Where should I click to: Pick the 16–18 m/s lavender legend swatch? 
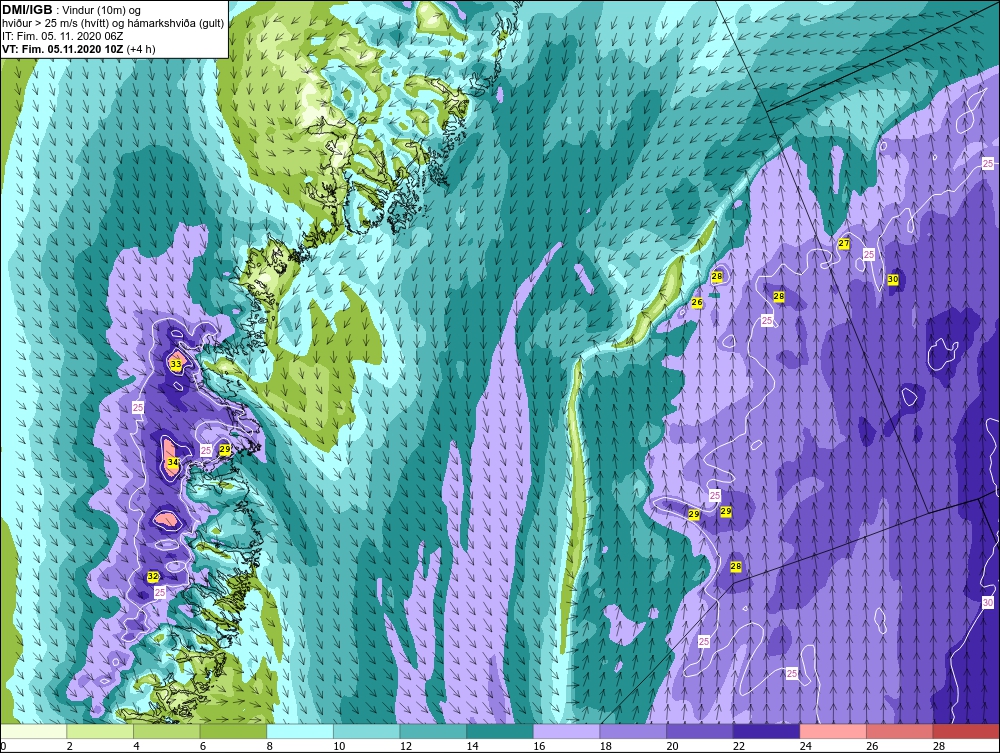pos(566,731)
